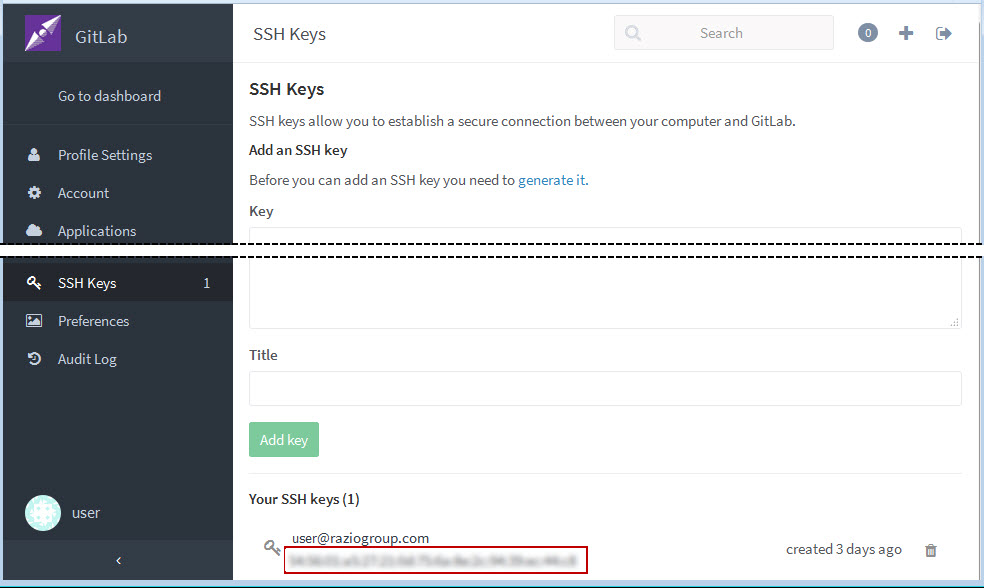Image resolution: width=984 pixels, height=588 pixels.
Task: Open Profile Settings in sidebar
Action: (104, 155)
